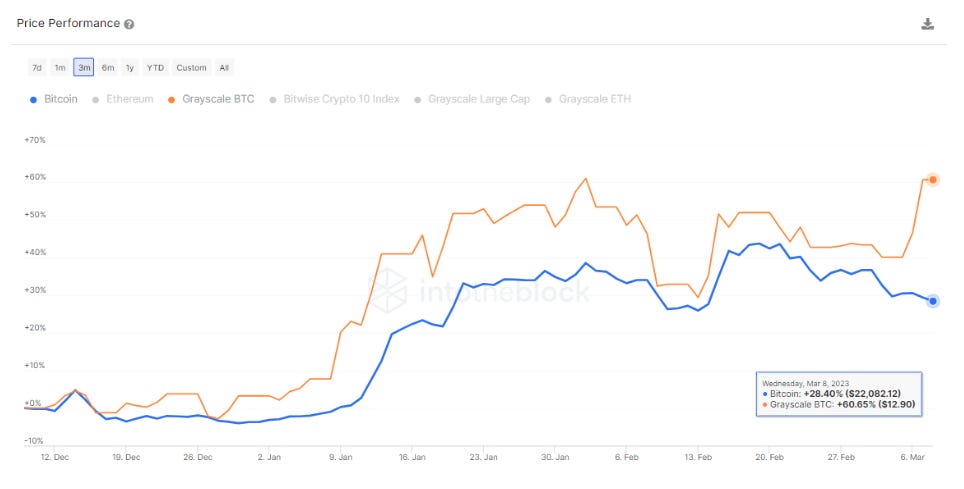The image size is (964, 489).
Task: Enable the Grayscale ETH series
Action: pyautogui.click(x=588, y=99)
